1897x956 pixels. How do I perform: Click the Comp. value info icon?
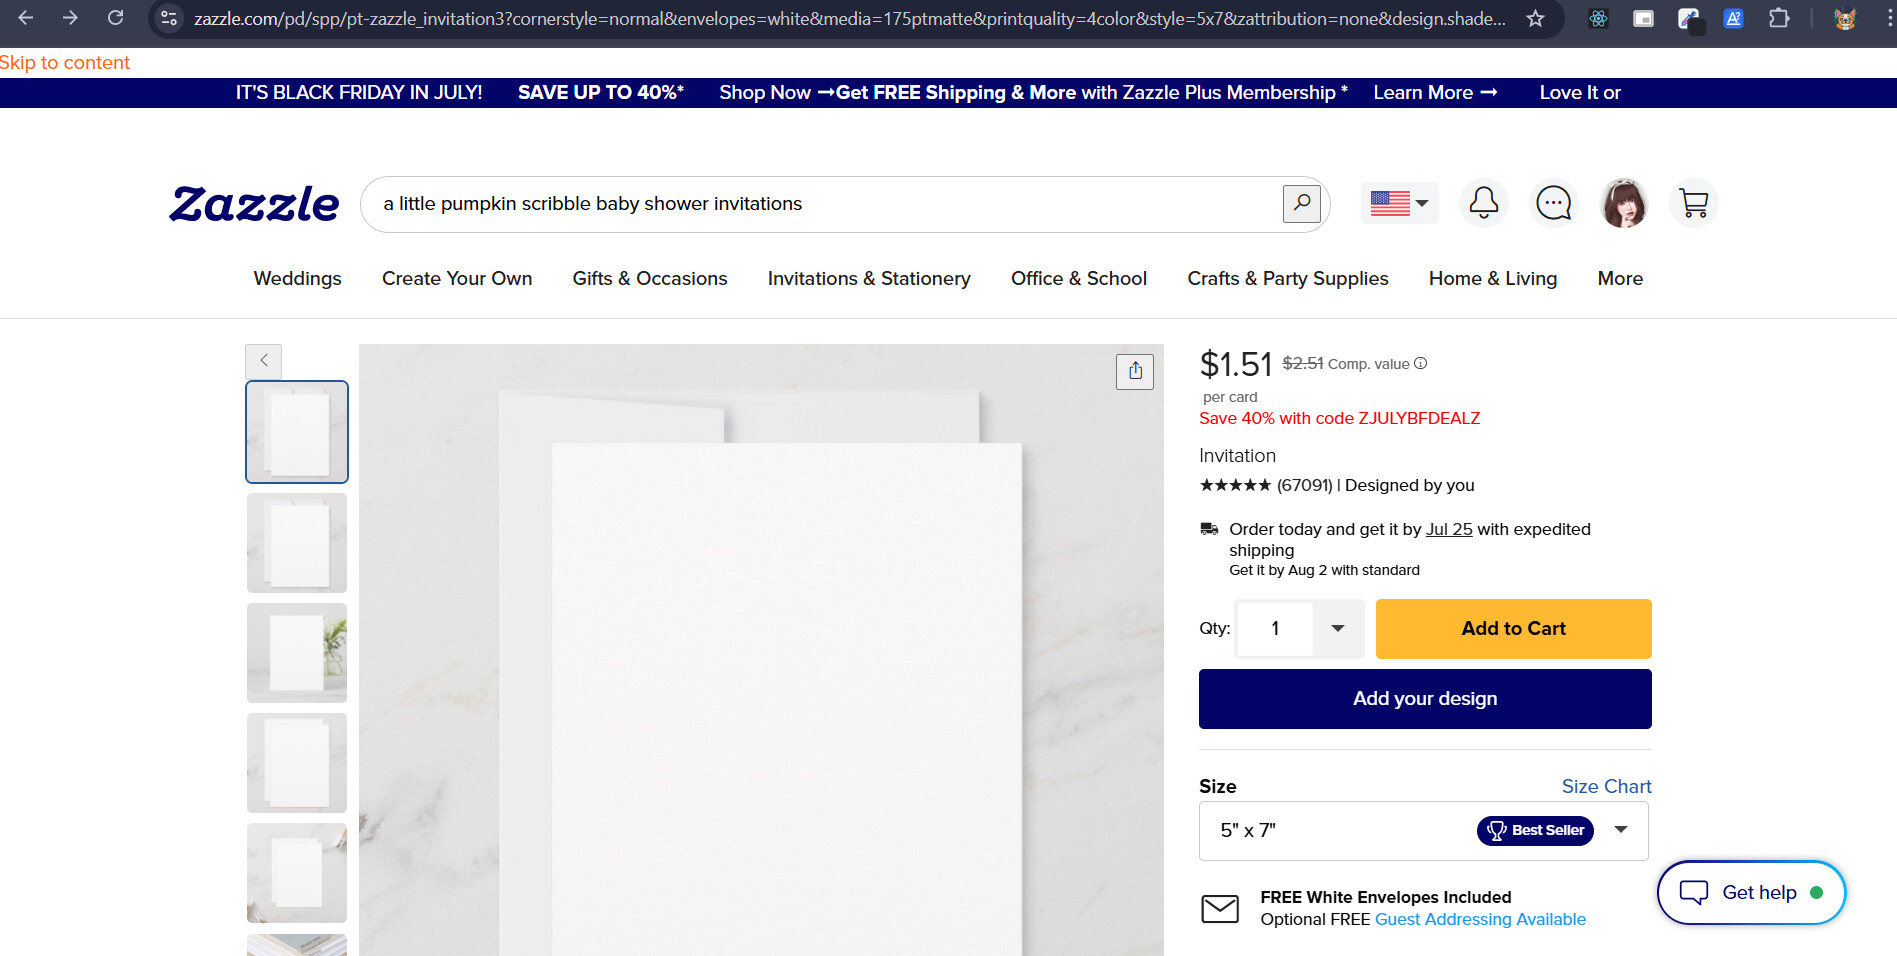coord(1421,364)
